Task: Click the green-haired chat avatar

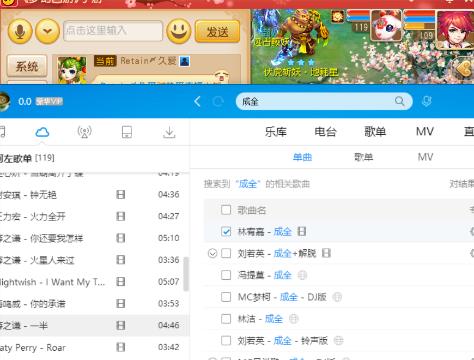Action: click(72, 70)
